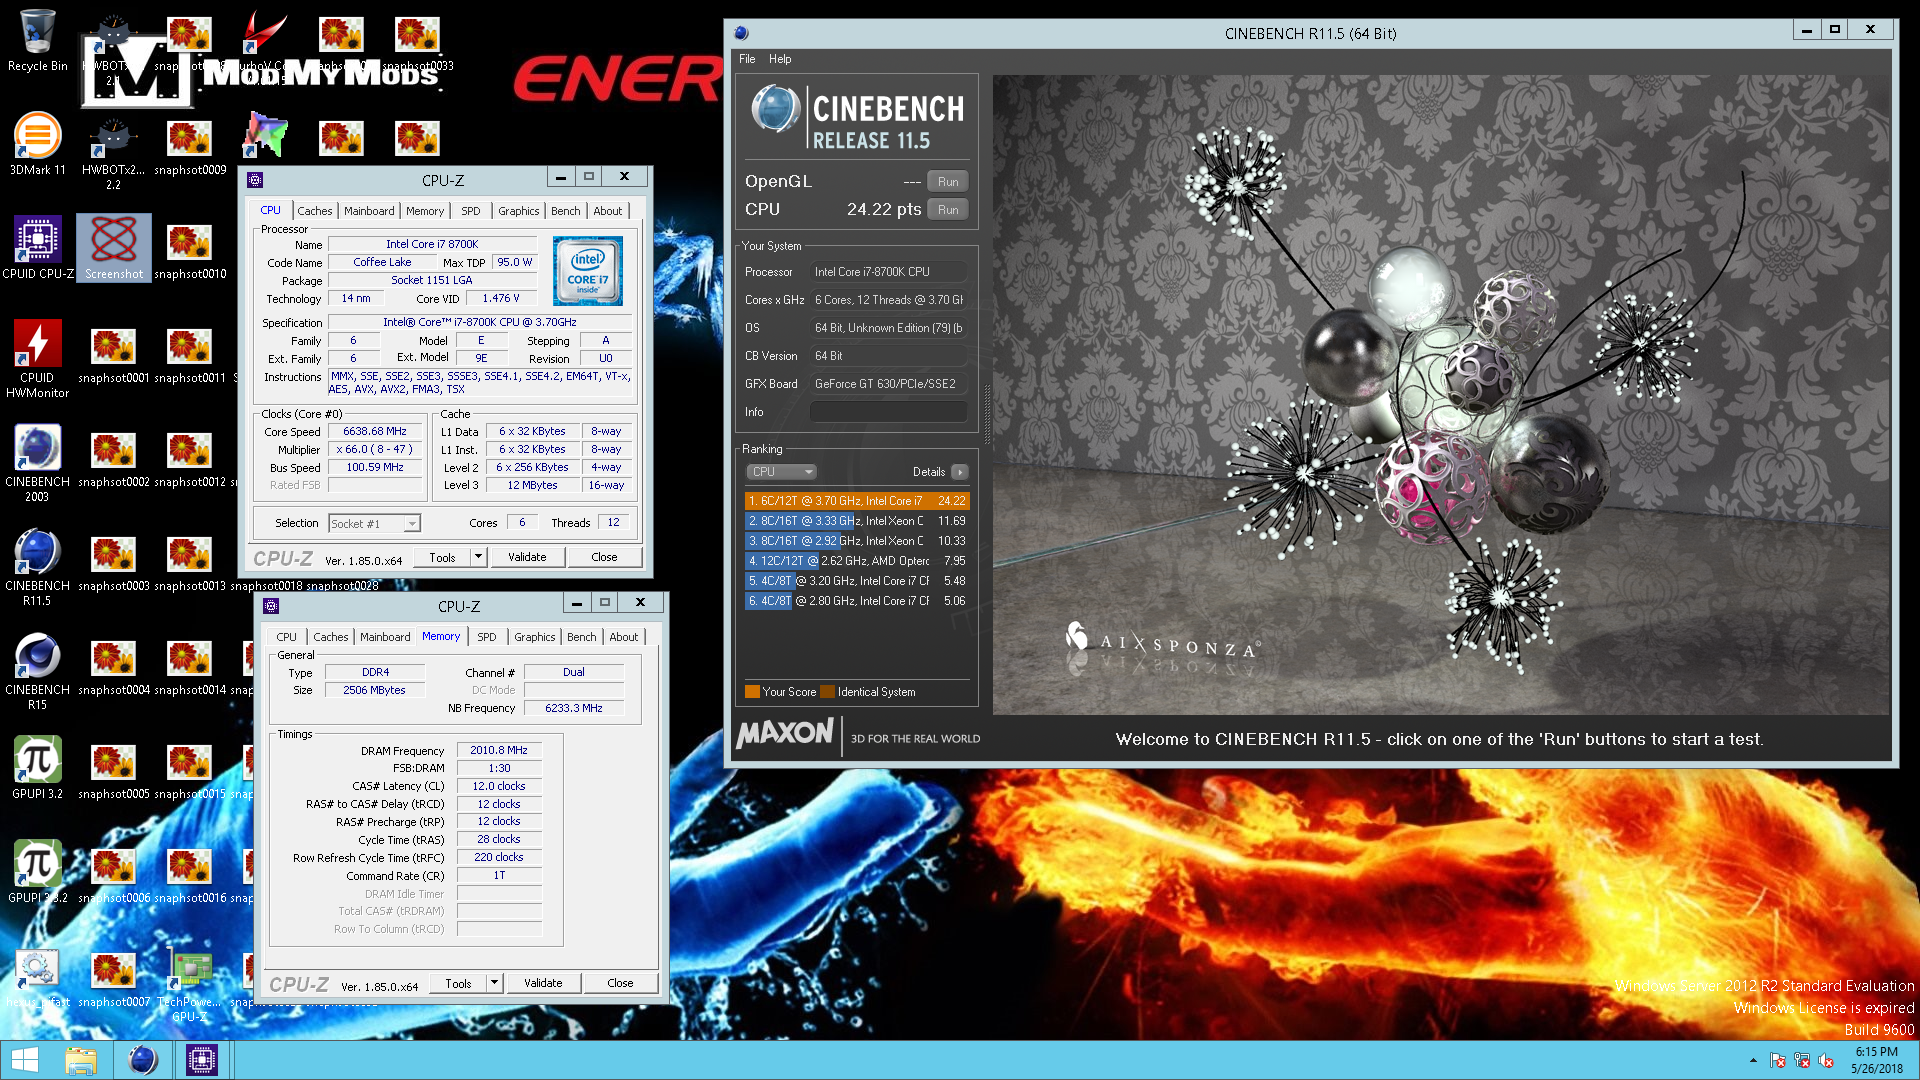This screenshot has width=1920, height=1080.
Task: Open the TechPowerUp GPU-Z desktop icon
Action: point(190,986)
